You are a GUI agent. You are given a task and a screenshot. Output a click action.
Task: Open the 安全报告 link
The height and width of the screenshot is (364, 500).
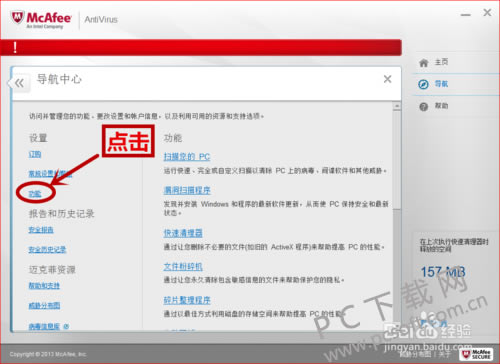click(x=41, y=230)
